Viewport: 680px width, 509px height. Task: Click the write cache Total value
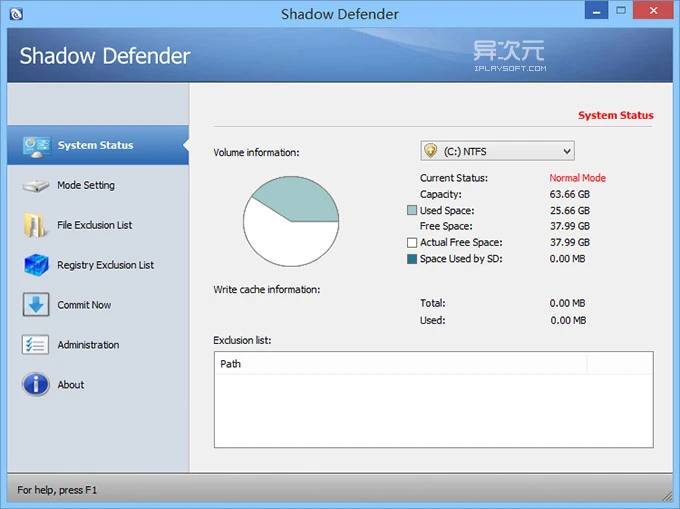567,303
